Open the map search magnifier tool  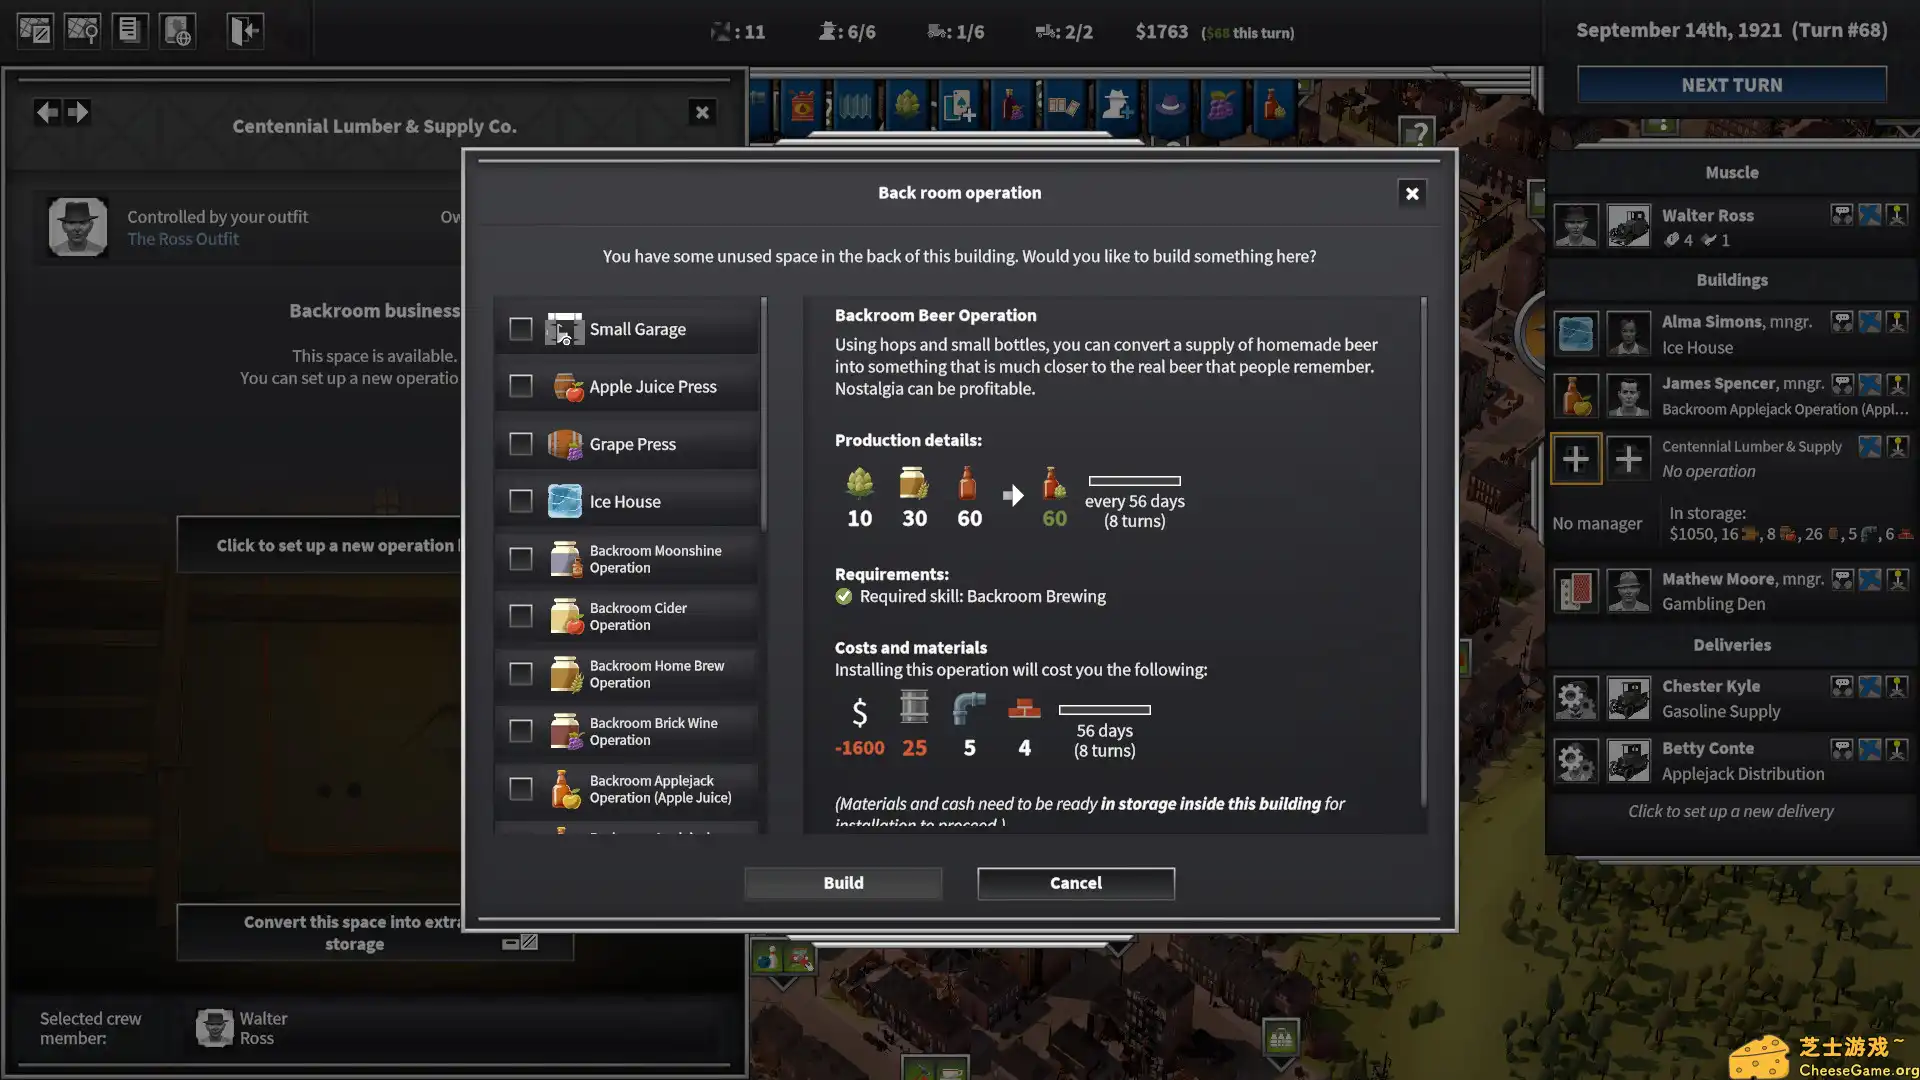click(82, 30)
